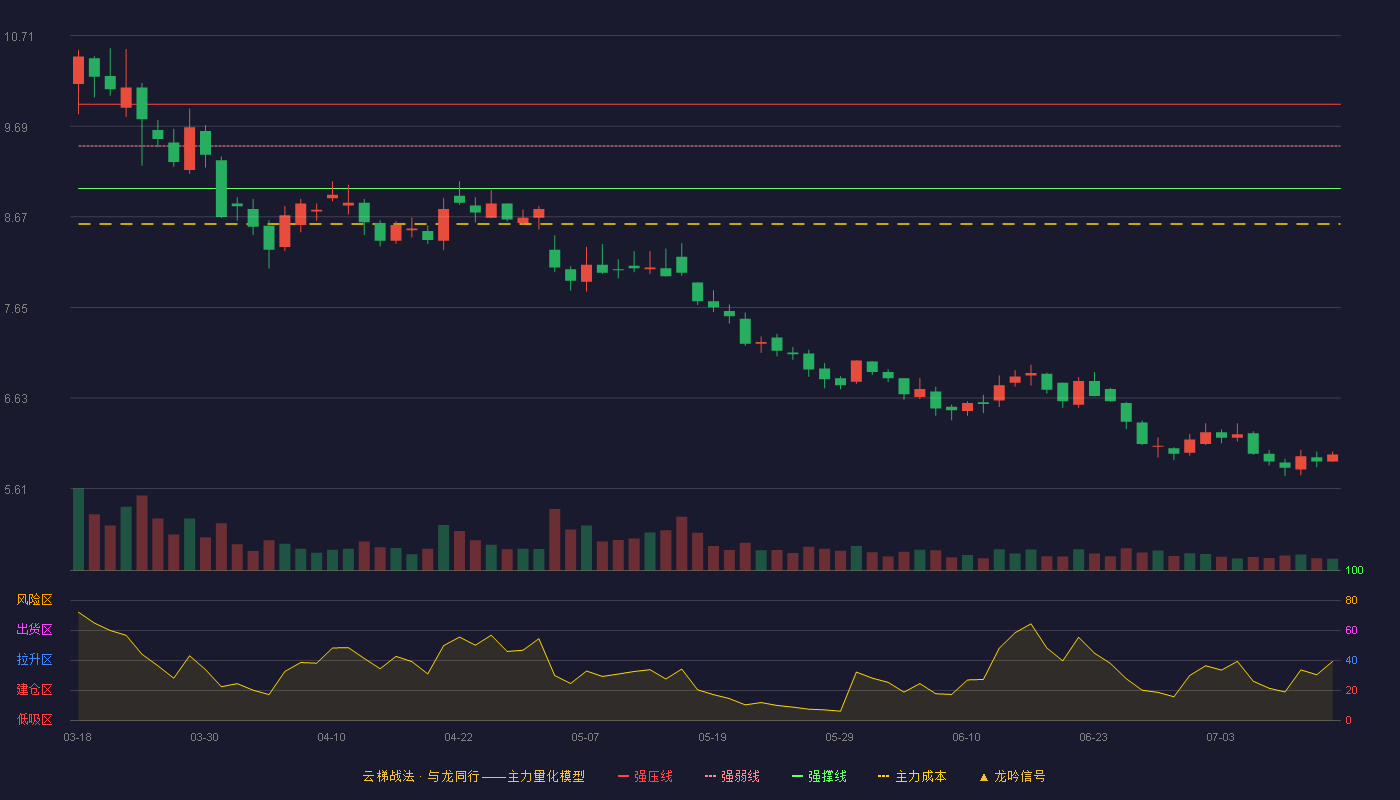Toggle the 强撑线 legend entry

pos(819,776)
